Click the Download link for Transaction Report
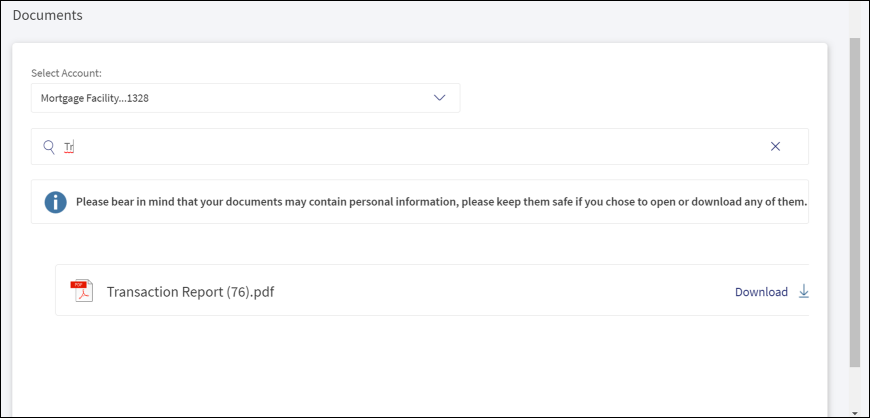This screenshot has width=870, height=418. click(x=761, y=292)
